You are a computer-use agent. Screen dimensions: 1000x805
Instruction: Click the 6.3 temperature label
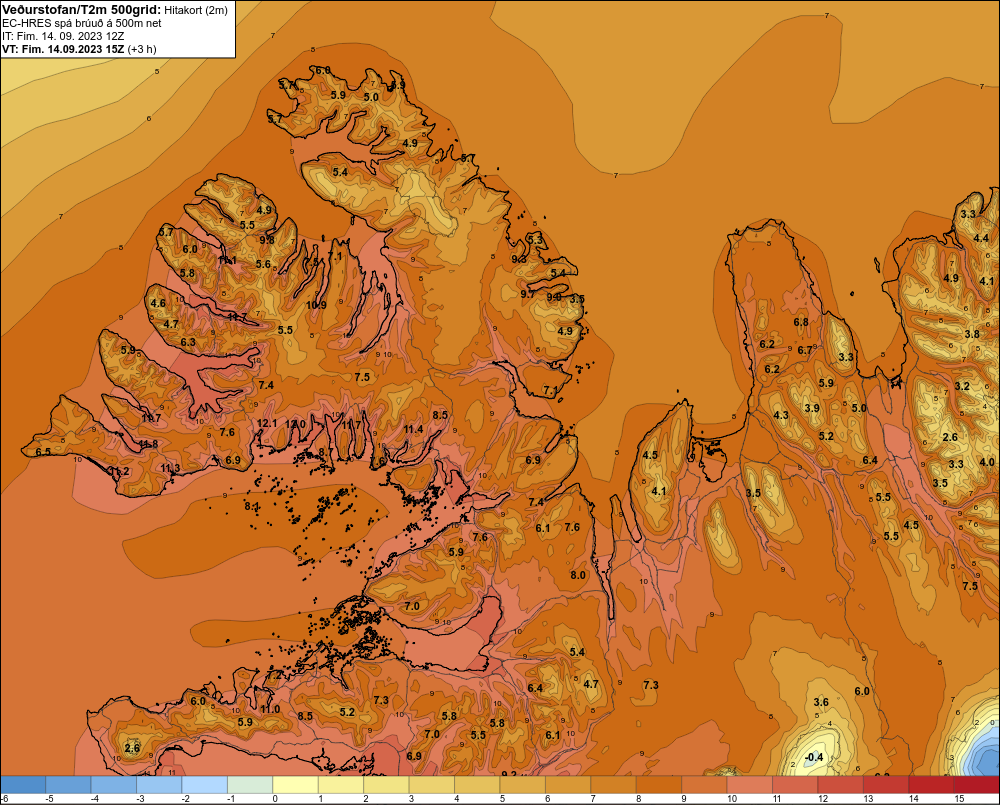point(188,342)
